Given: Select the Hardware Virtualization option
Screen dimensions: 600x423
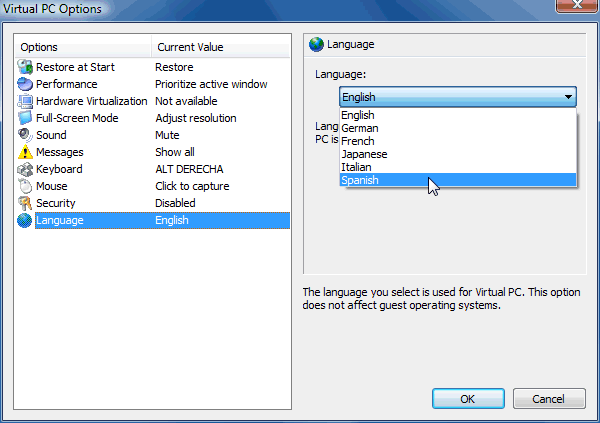Looking at the screenshot, I should 153,101.
